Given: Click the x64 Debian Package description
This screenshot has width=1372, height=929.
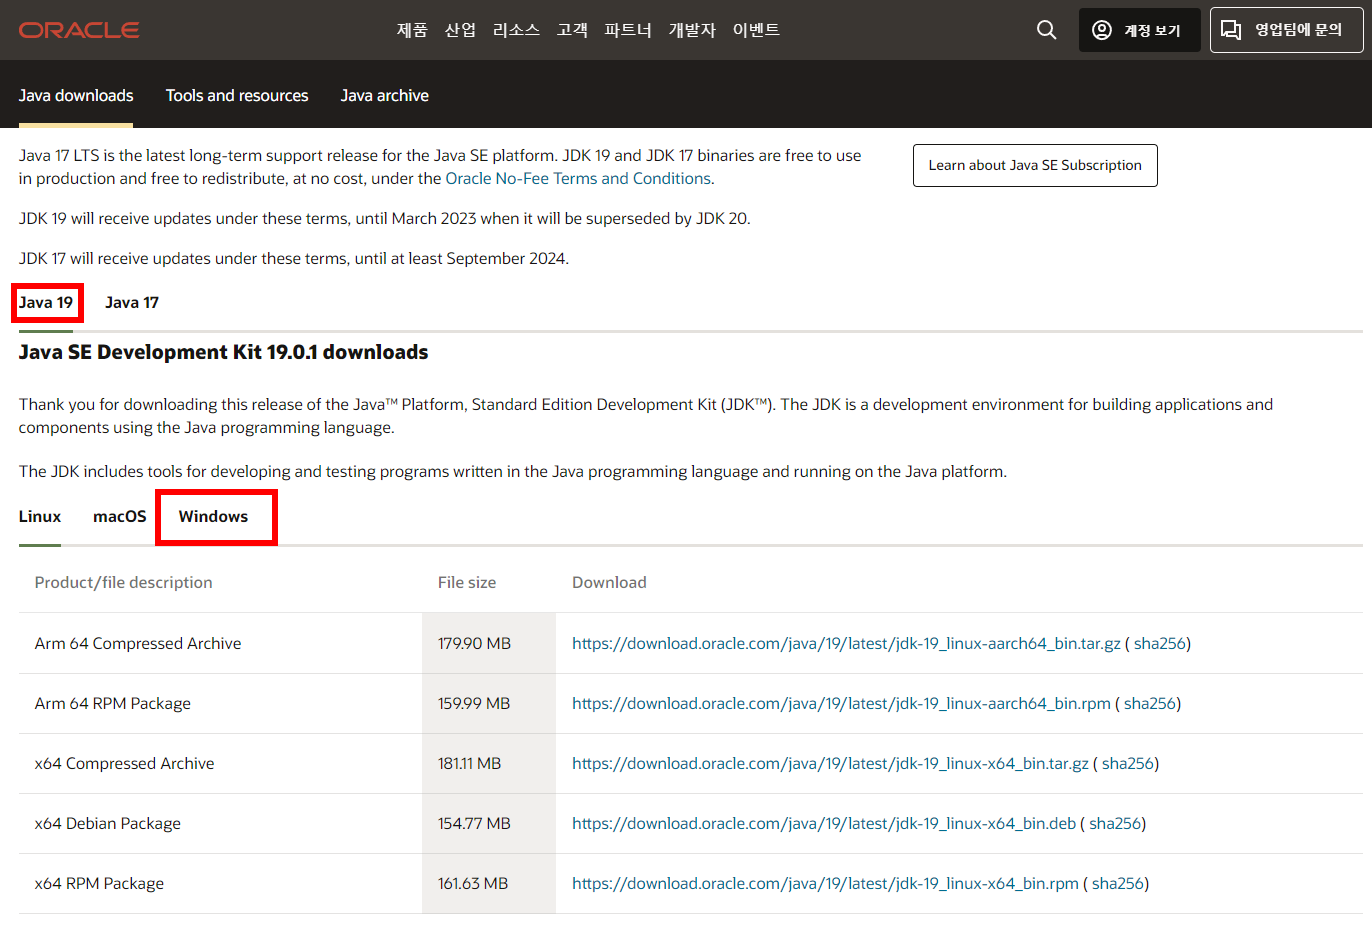Looking at the screenshot, I should (108, 824).
